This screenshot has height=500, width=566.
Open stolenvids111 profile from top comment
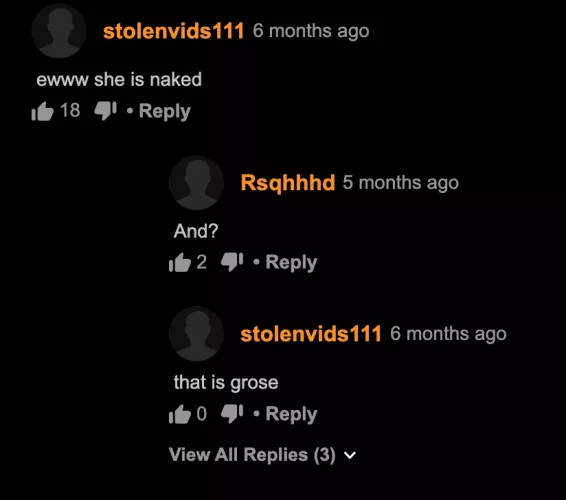coord(174,31)
